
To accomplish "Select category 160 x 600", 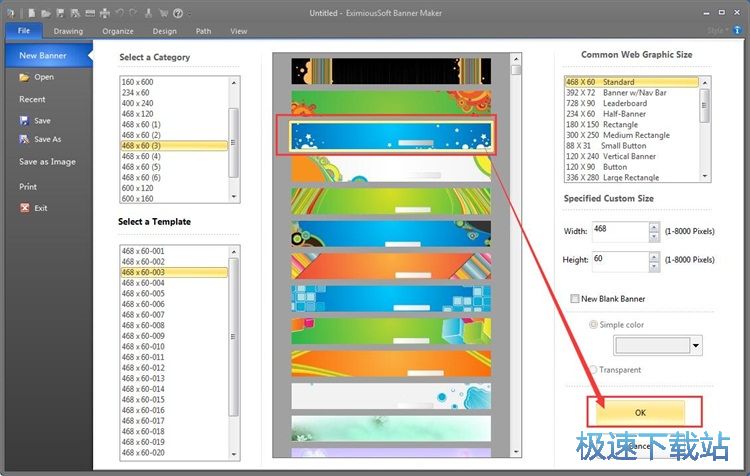I will tap(174, 82).
